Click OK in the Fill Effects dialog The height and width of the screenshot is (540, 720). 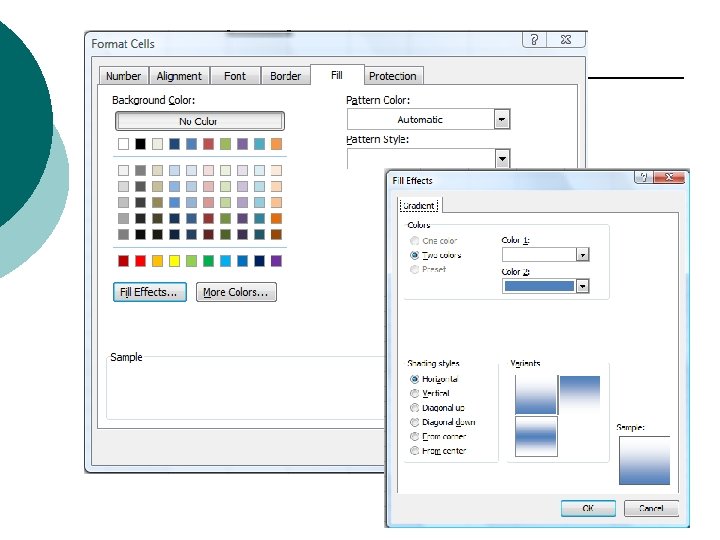(x=588, y=508)
